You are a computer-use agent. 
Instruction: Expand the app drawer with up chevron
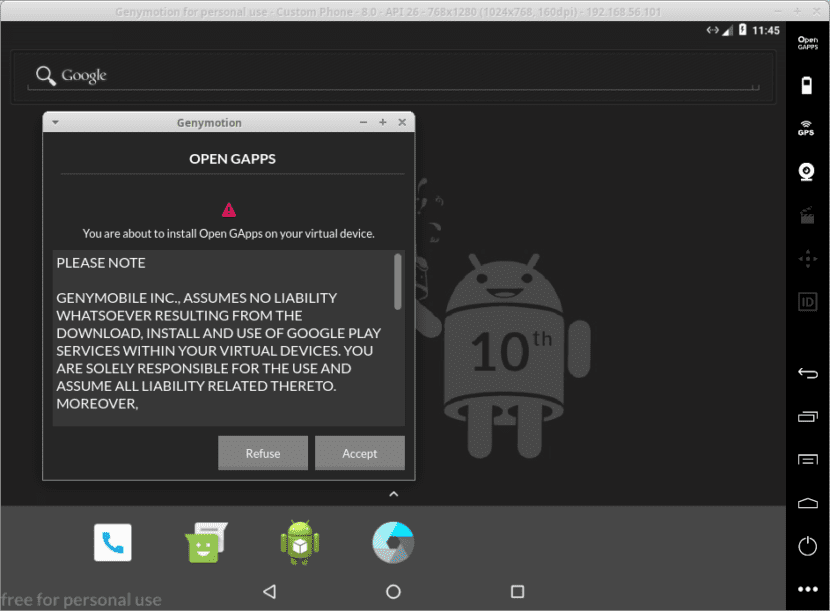click(x=393, y=494)
